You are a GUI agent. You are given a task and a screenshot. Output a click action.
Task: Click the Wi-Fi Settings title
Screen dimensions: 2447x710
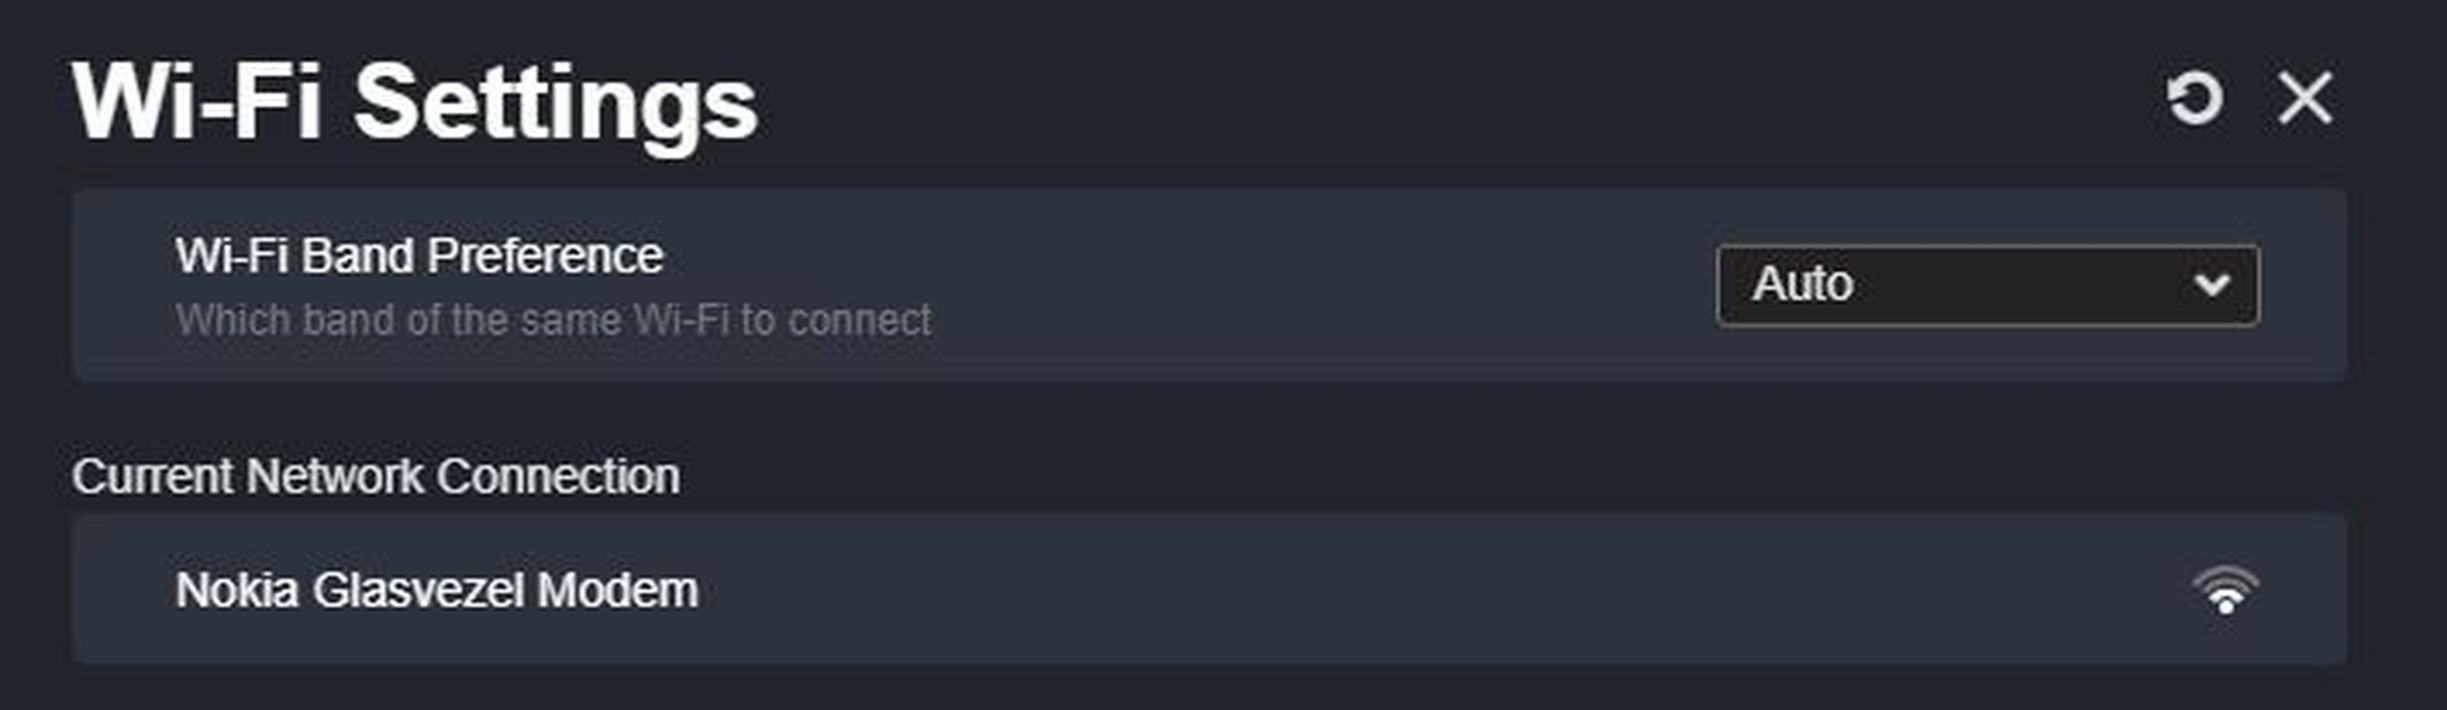point(414,104)
